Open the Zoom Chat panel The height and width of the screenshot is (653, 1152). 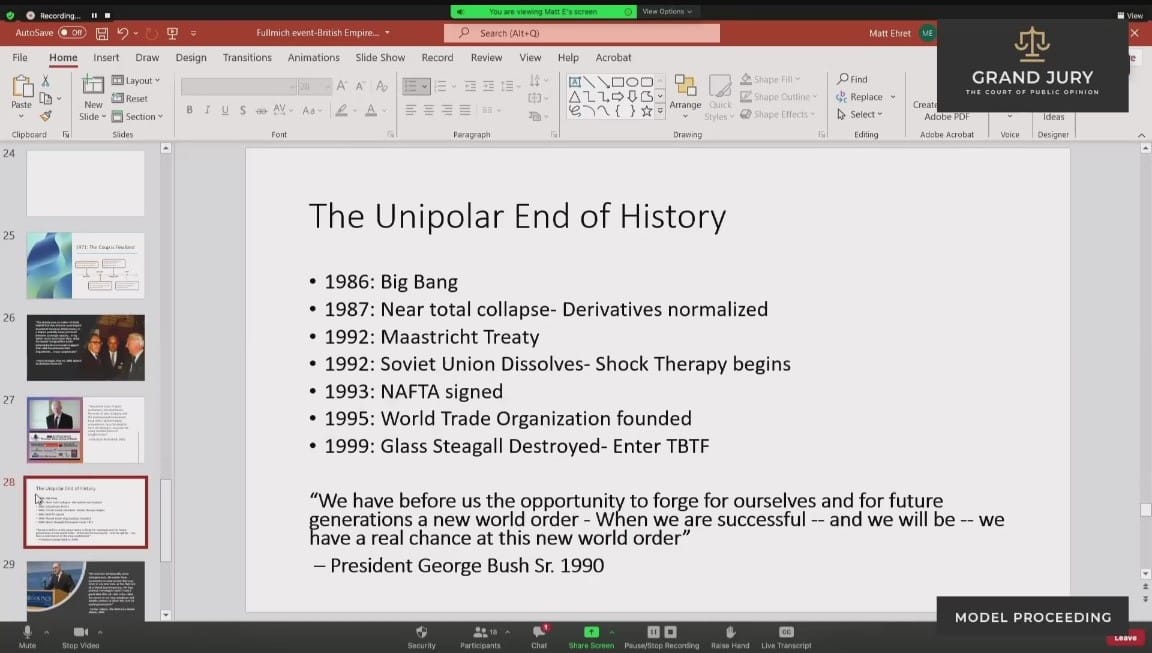click(539, 633)
